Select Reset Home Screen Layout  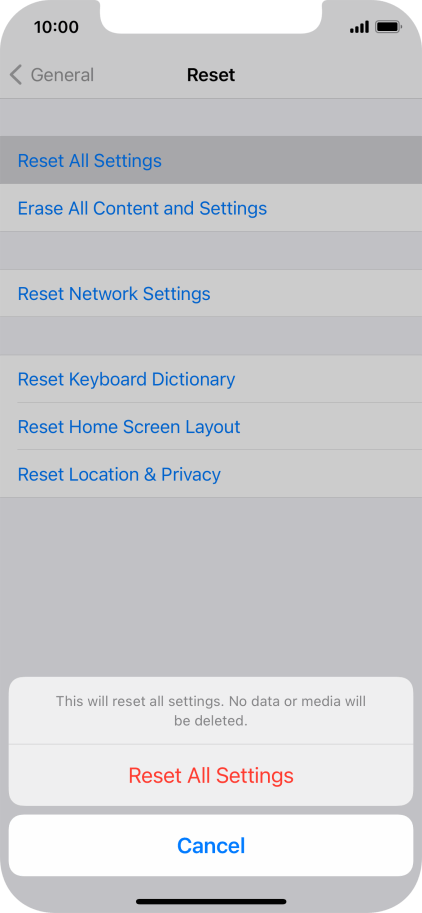point(211,427)
